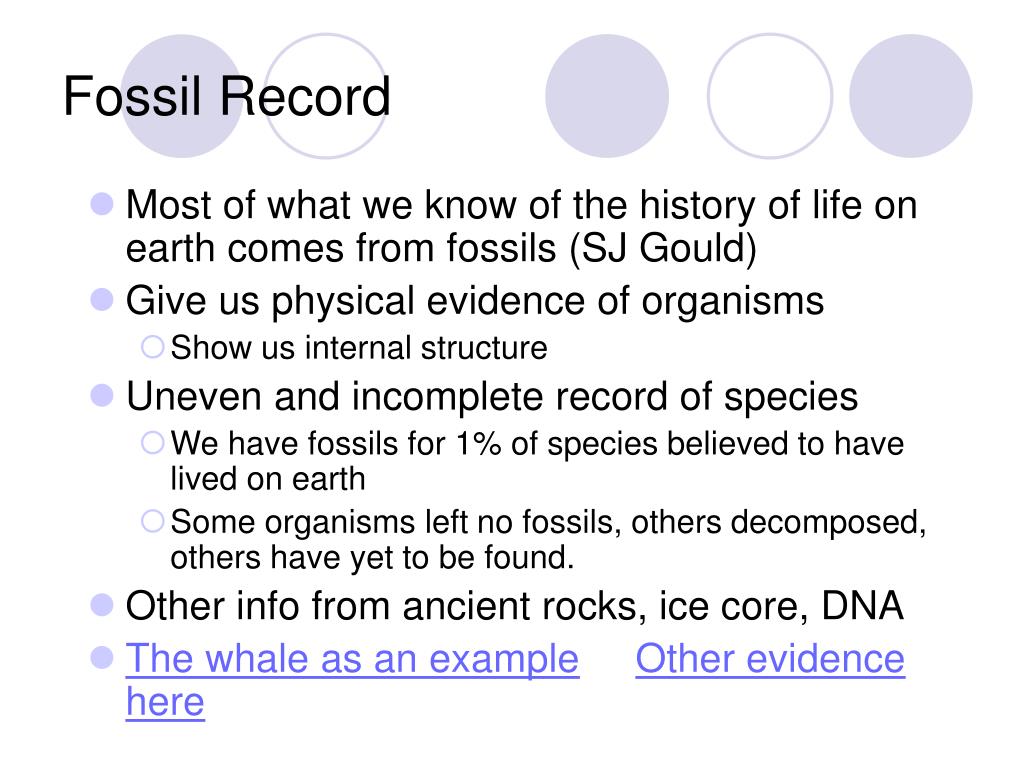Select bullet beside 'Most of what we know'
The width and height of the screenshot is (1024, 768).
pyautogui.click(x=102, y=204)
